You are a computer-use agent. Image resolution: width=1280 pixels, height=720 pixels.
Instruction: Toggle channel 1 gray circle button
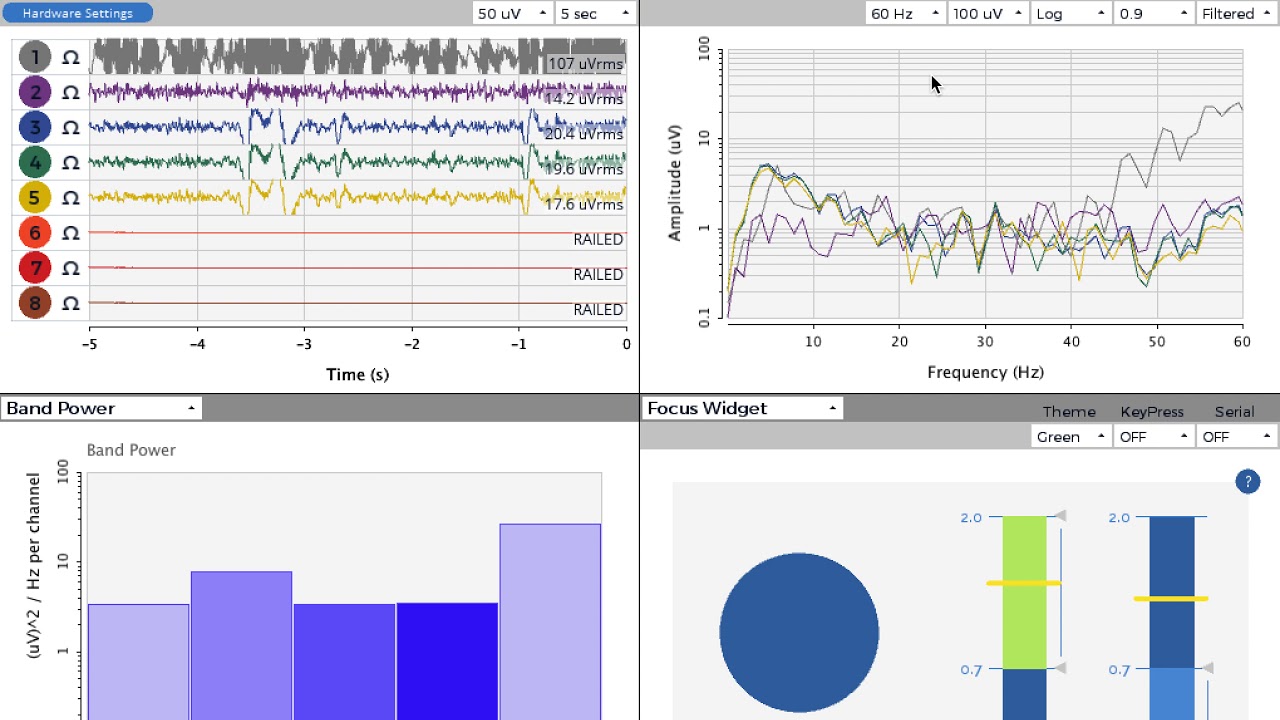(x=35, y=57)
